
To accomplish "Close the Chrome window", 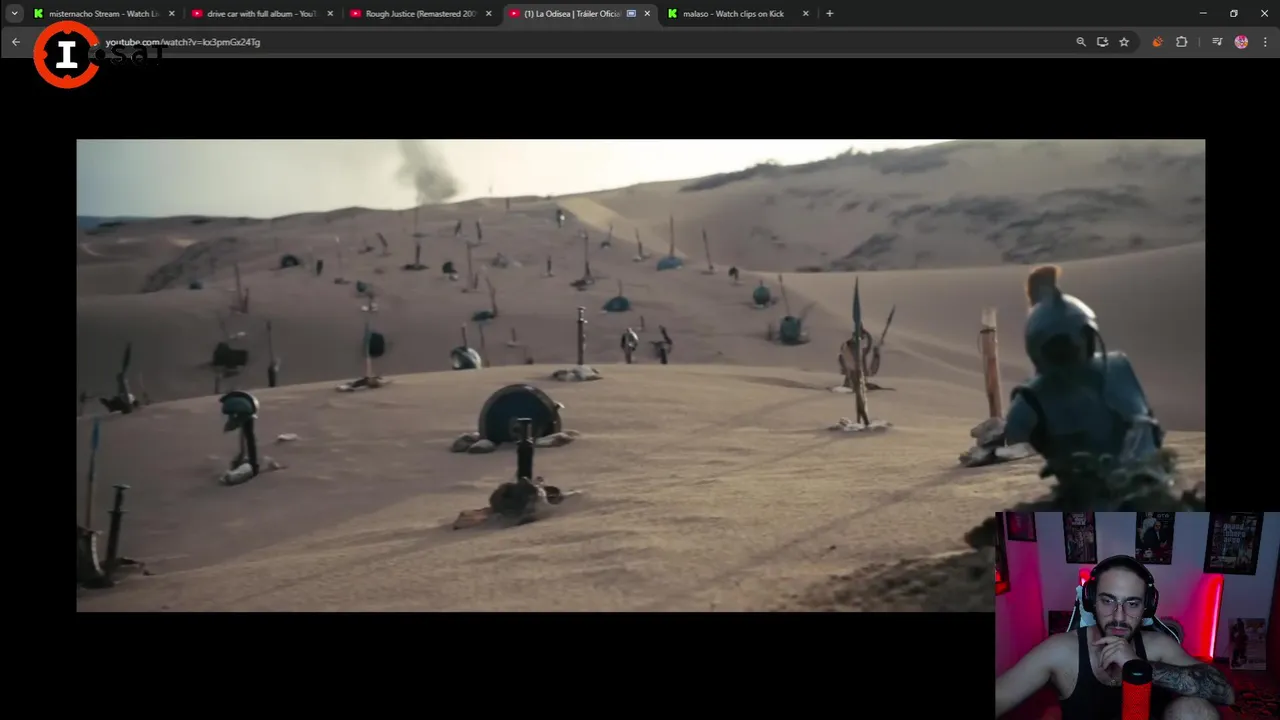I will click(x=1264, y=13).
